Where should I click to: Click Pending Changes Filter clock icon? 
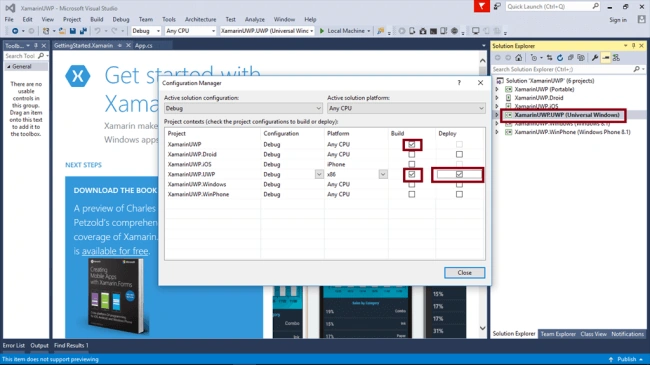coord(534,58)
